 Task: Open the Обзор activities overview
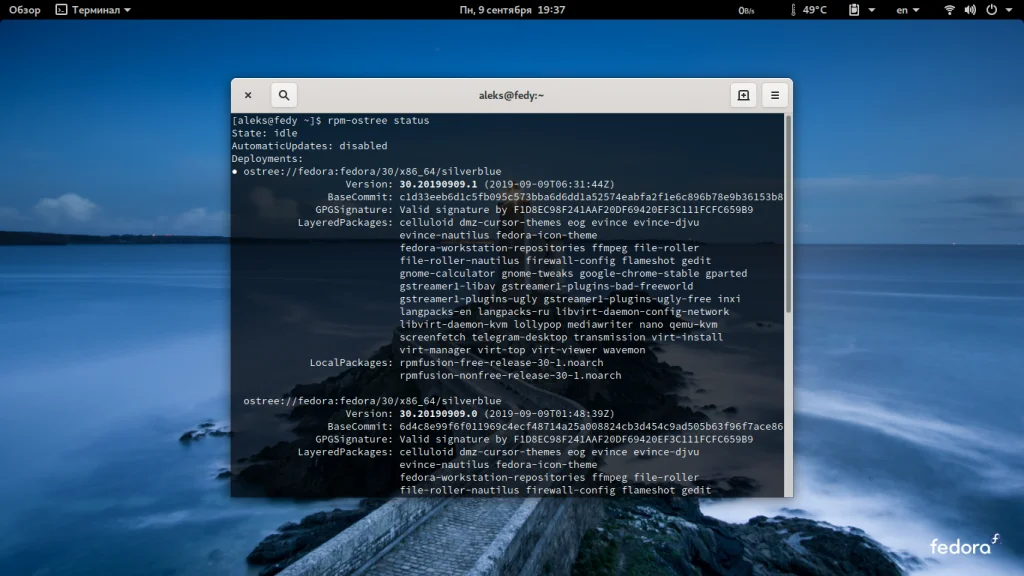tap(25, 10)
